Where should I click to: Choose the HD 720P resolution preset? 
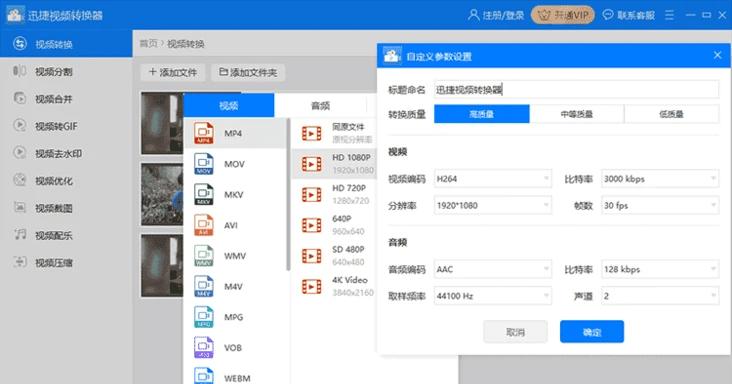point(334,195)
